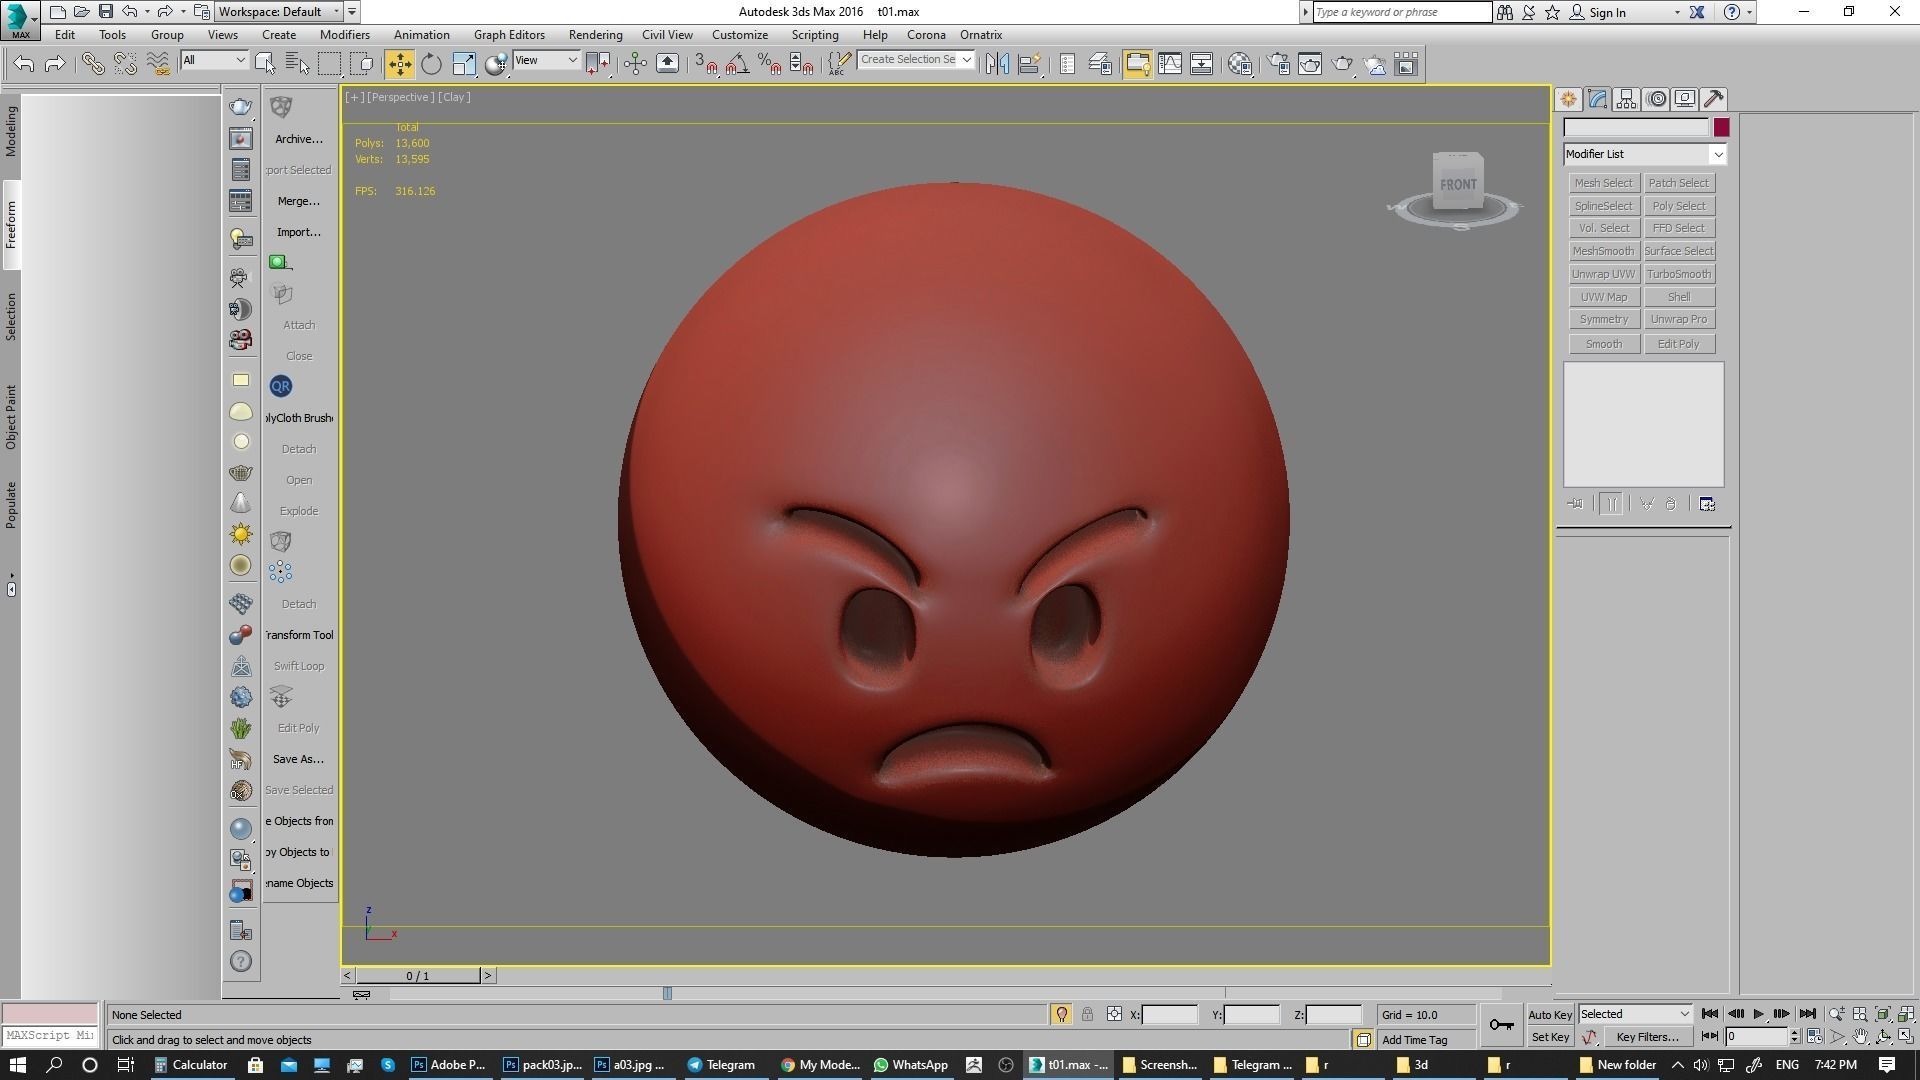Image resolution: width=1920 pixels, height=1080 pixels.
Task: Click the Mirror tool icon
Action: click(997, 64)
